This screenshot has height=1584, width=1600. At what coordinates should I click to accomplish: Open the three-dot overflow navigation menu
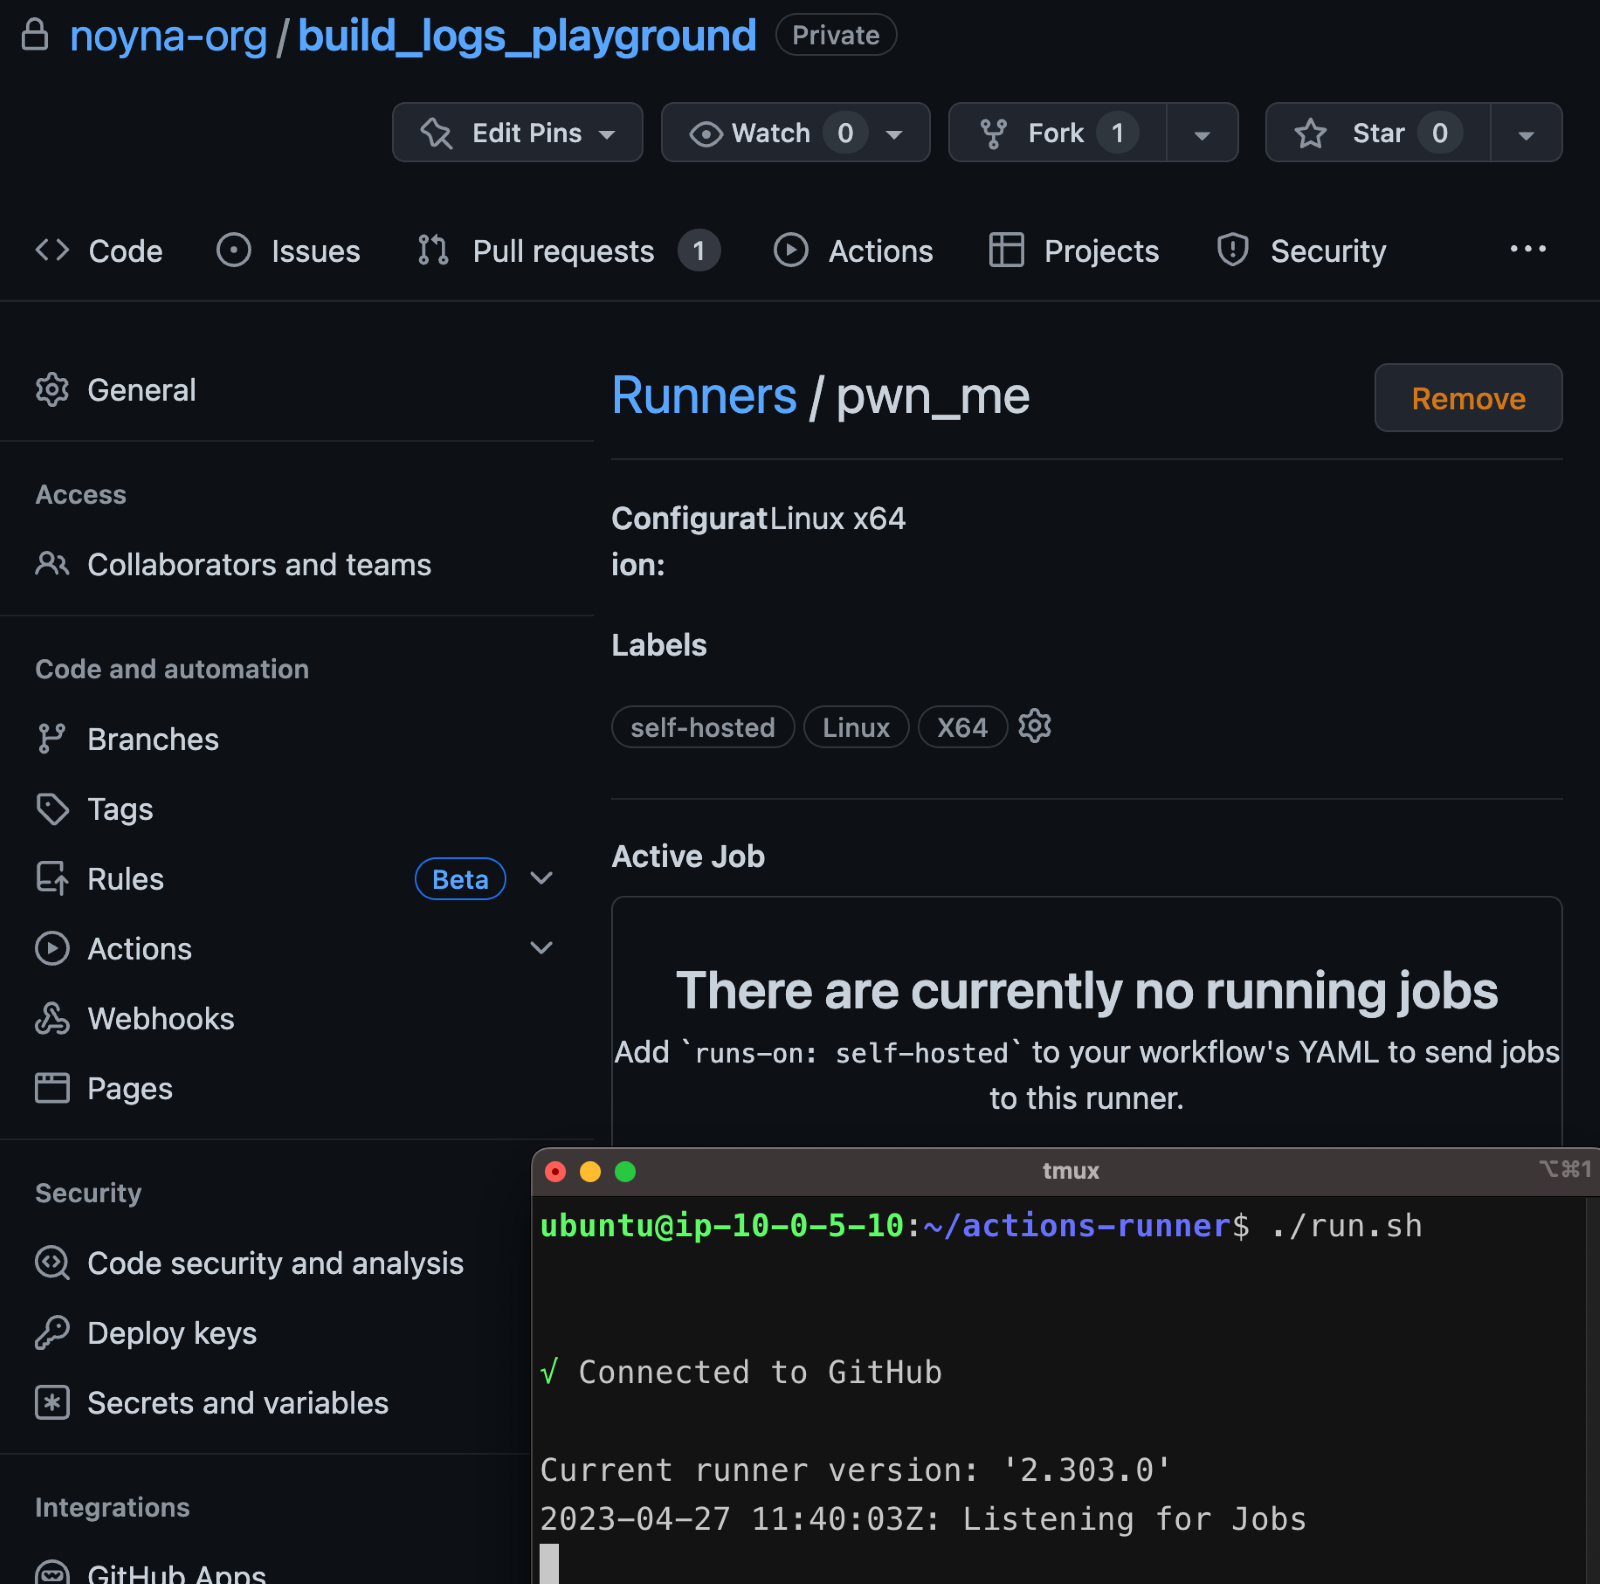(x=1528, y=249)
